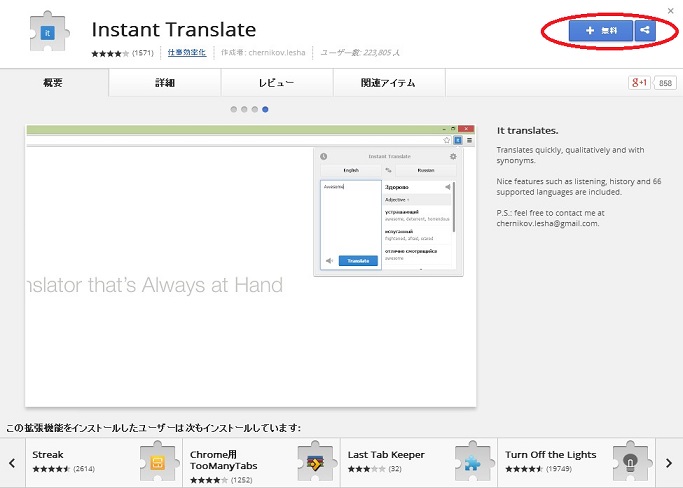683x488 pixels.
Task: Select the 概要 tab
Action: click(53, 82)
